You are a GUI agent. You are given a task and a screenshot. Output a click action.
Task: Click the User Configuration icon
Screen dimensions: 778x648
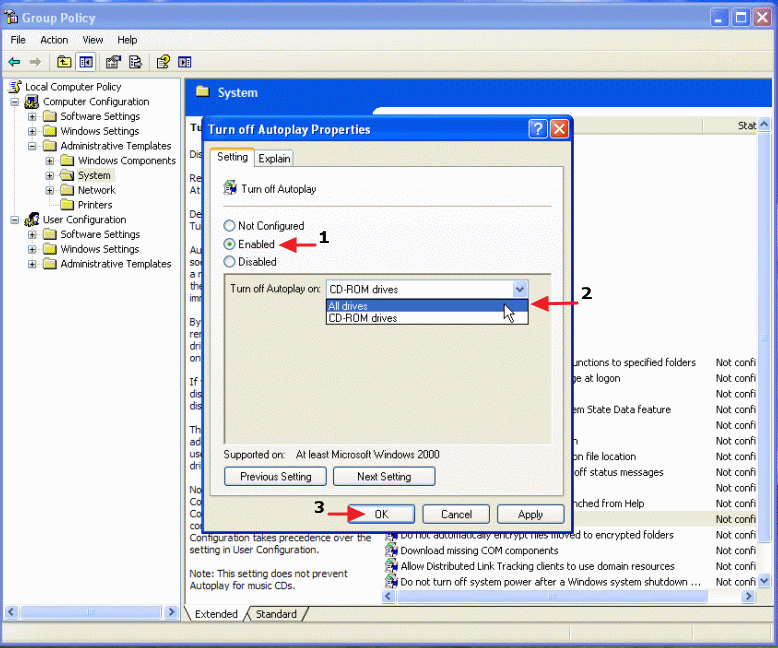coord(32,219)
